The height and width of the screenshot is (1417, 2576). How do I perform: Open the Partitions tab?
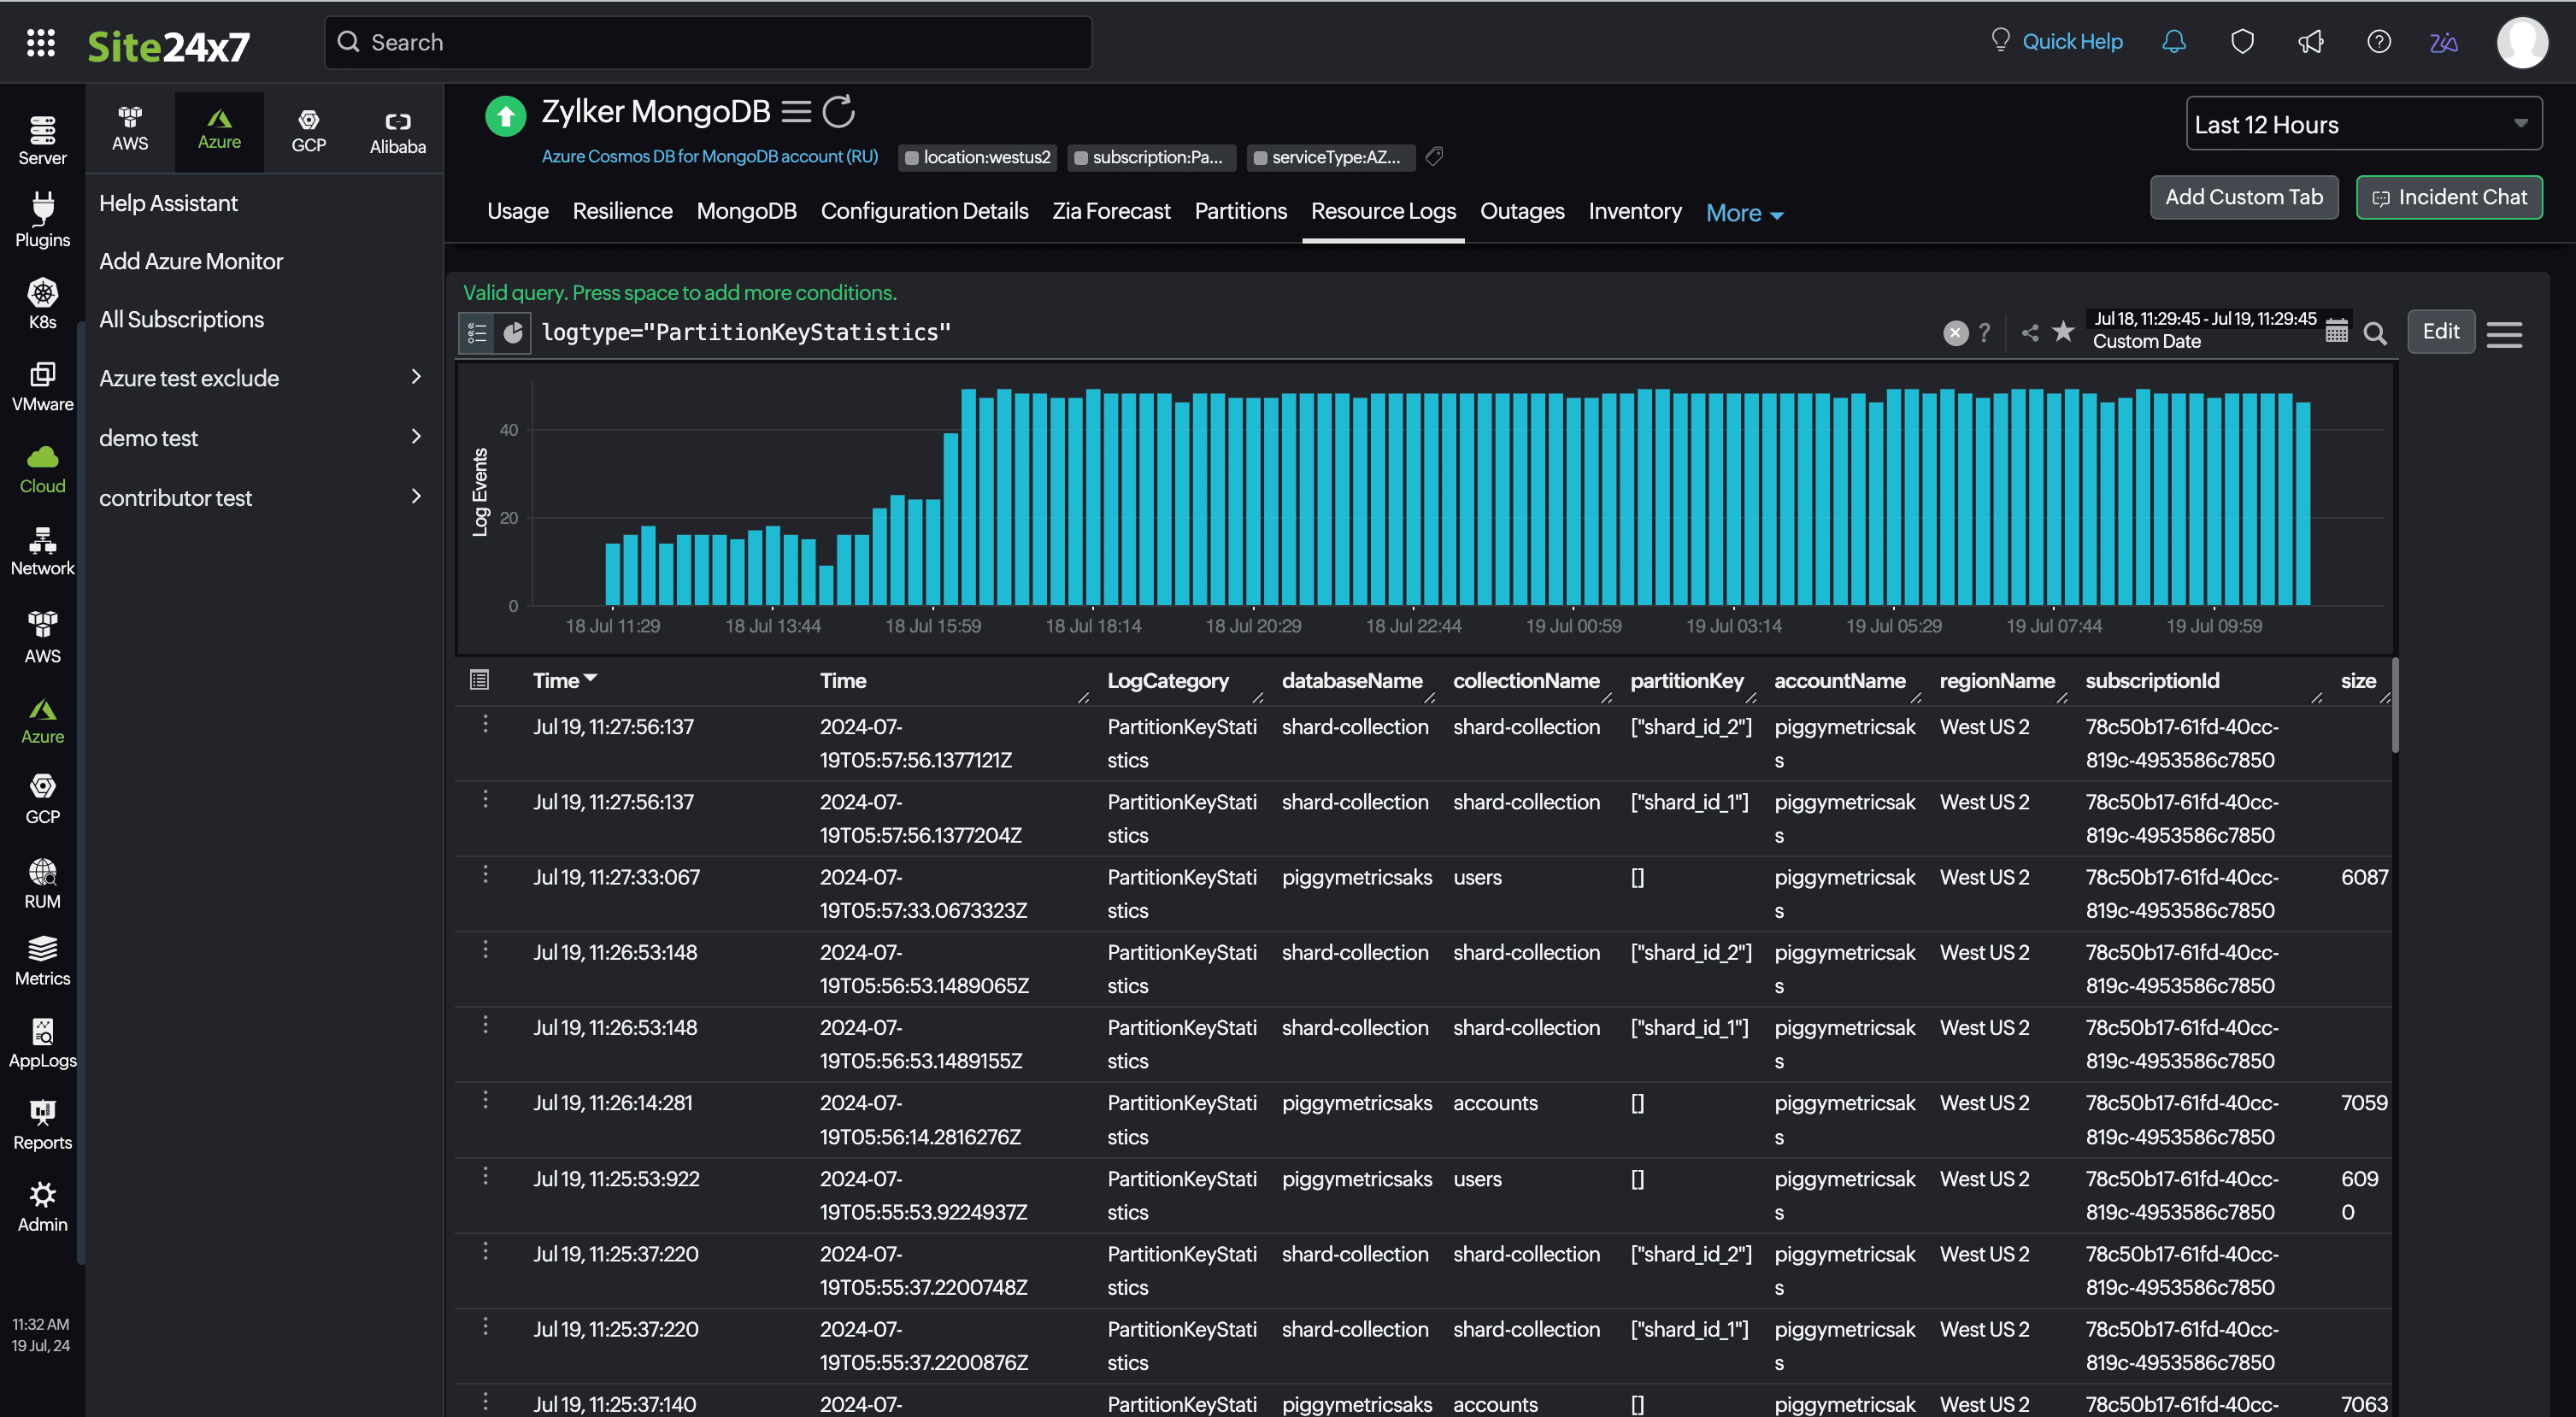coord(1240,211)
